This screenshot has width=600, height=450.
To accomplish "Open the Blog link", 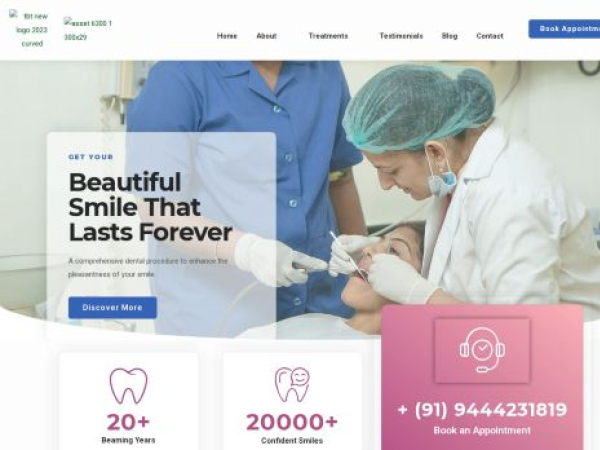I will 450,36.
